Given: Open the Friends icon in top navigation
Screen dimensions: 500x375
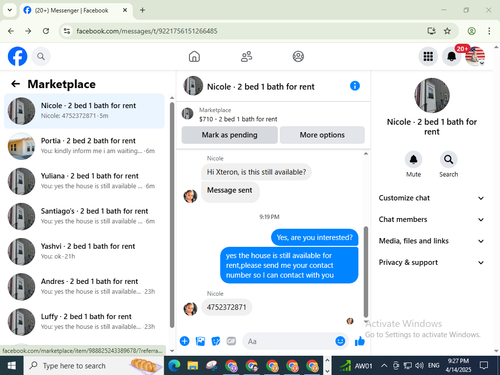Looking at the screenshot, I should 247,56.
